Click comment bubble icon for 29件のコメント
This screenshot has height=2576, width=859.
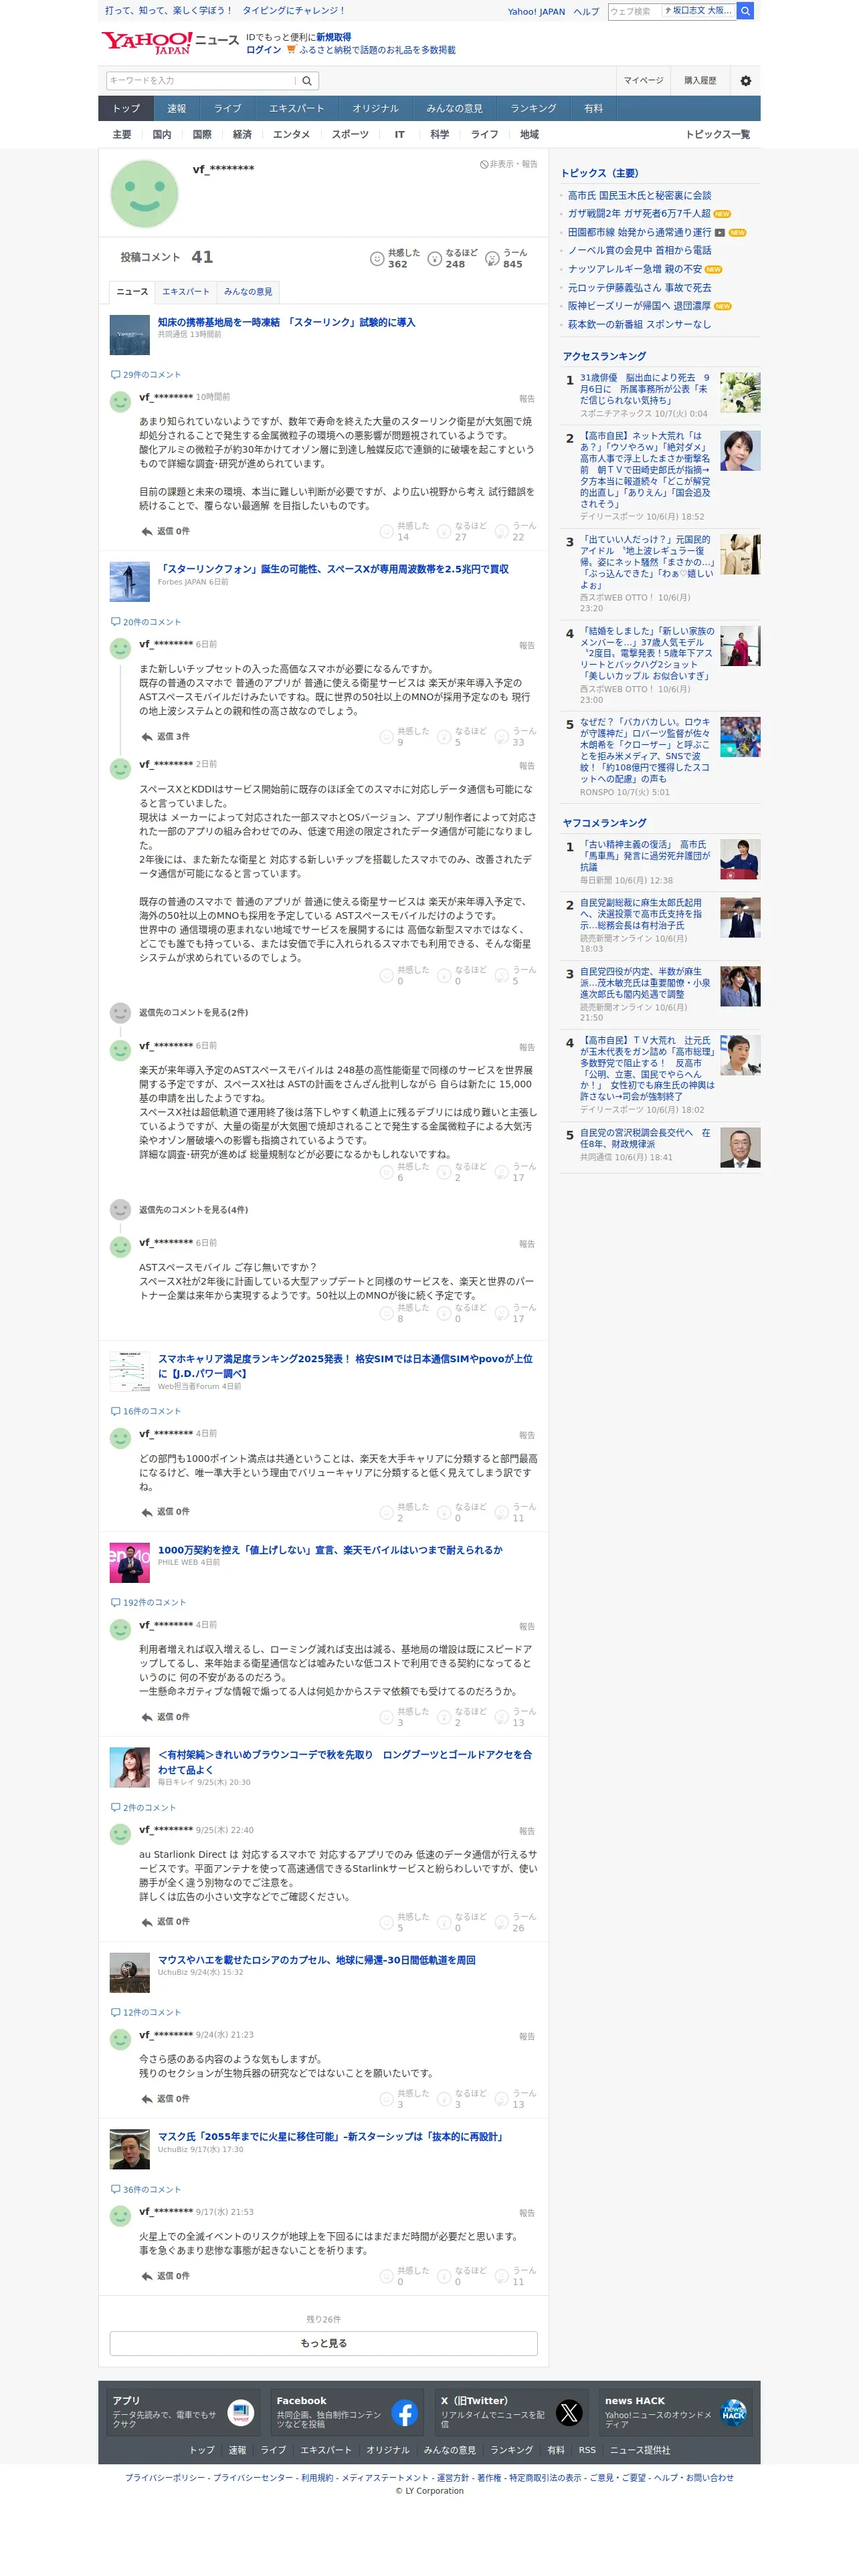pyautogui.click(x=115, y=375)
